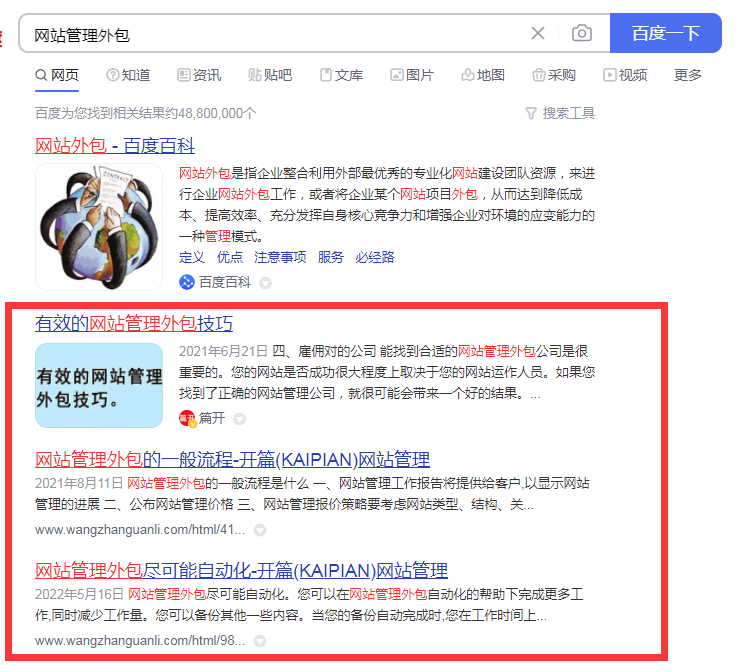This screenshot has width=746, height=672.
Task: Expand dropdown arrow next to 篇开
Action: tap(240, 419)
